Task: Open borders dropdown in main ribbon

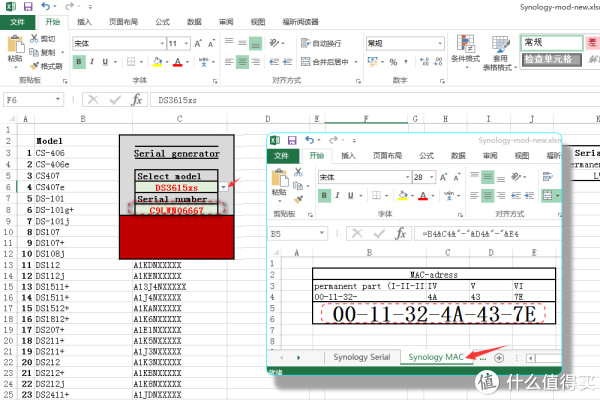Action: [142, 62]
